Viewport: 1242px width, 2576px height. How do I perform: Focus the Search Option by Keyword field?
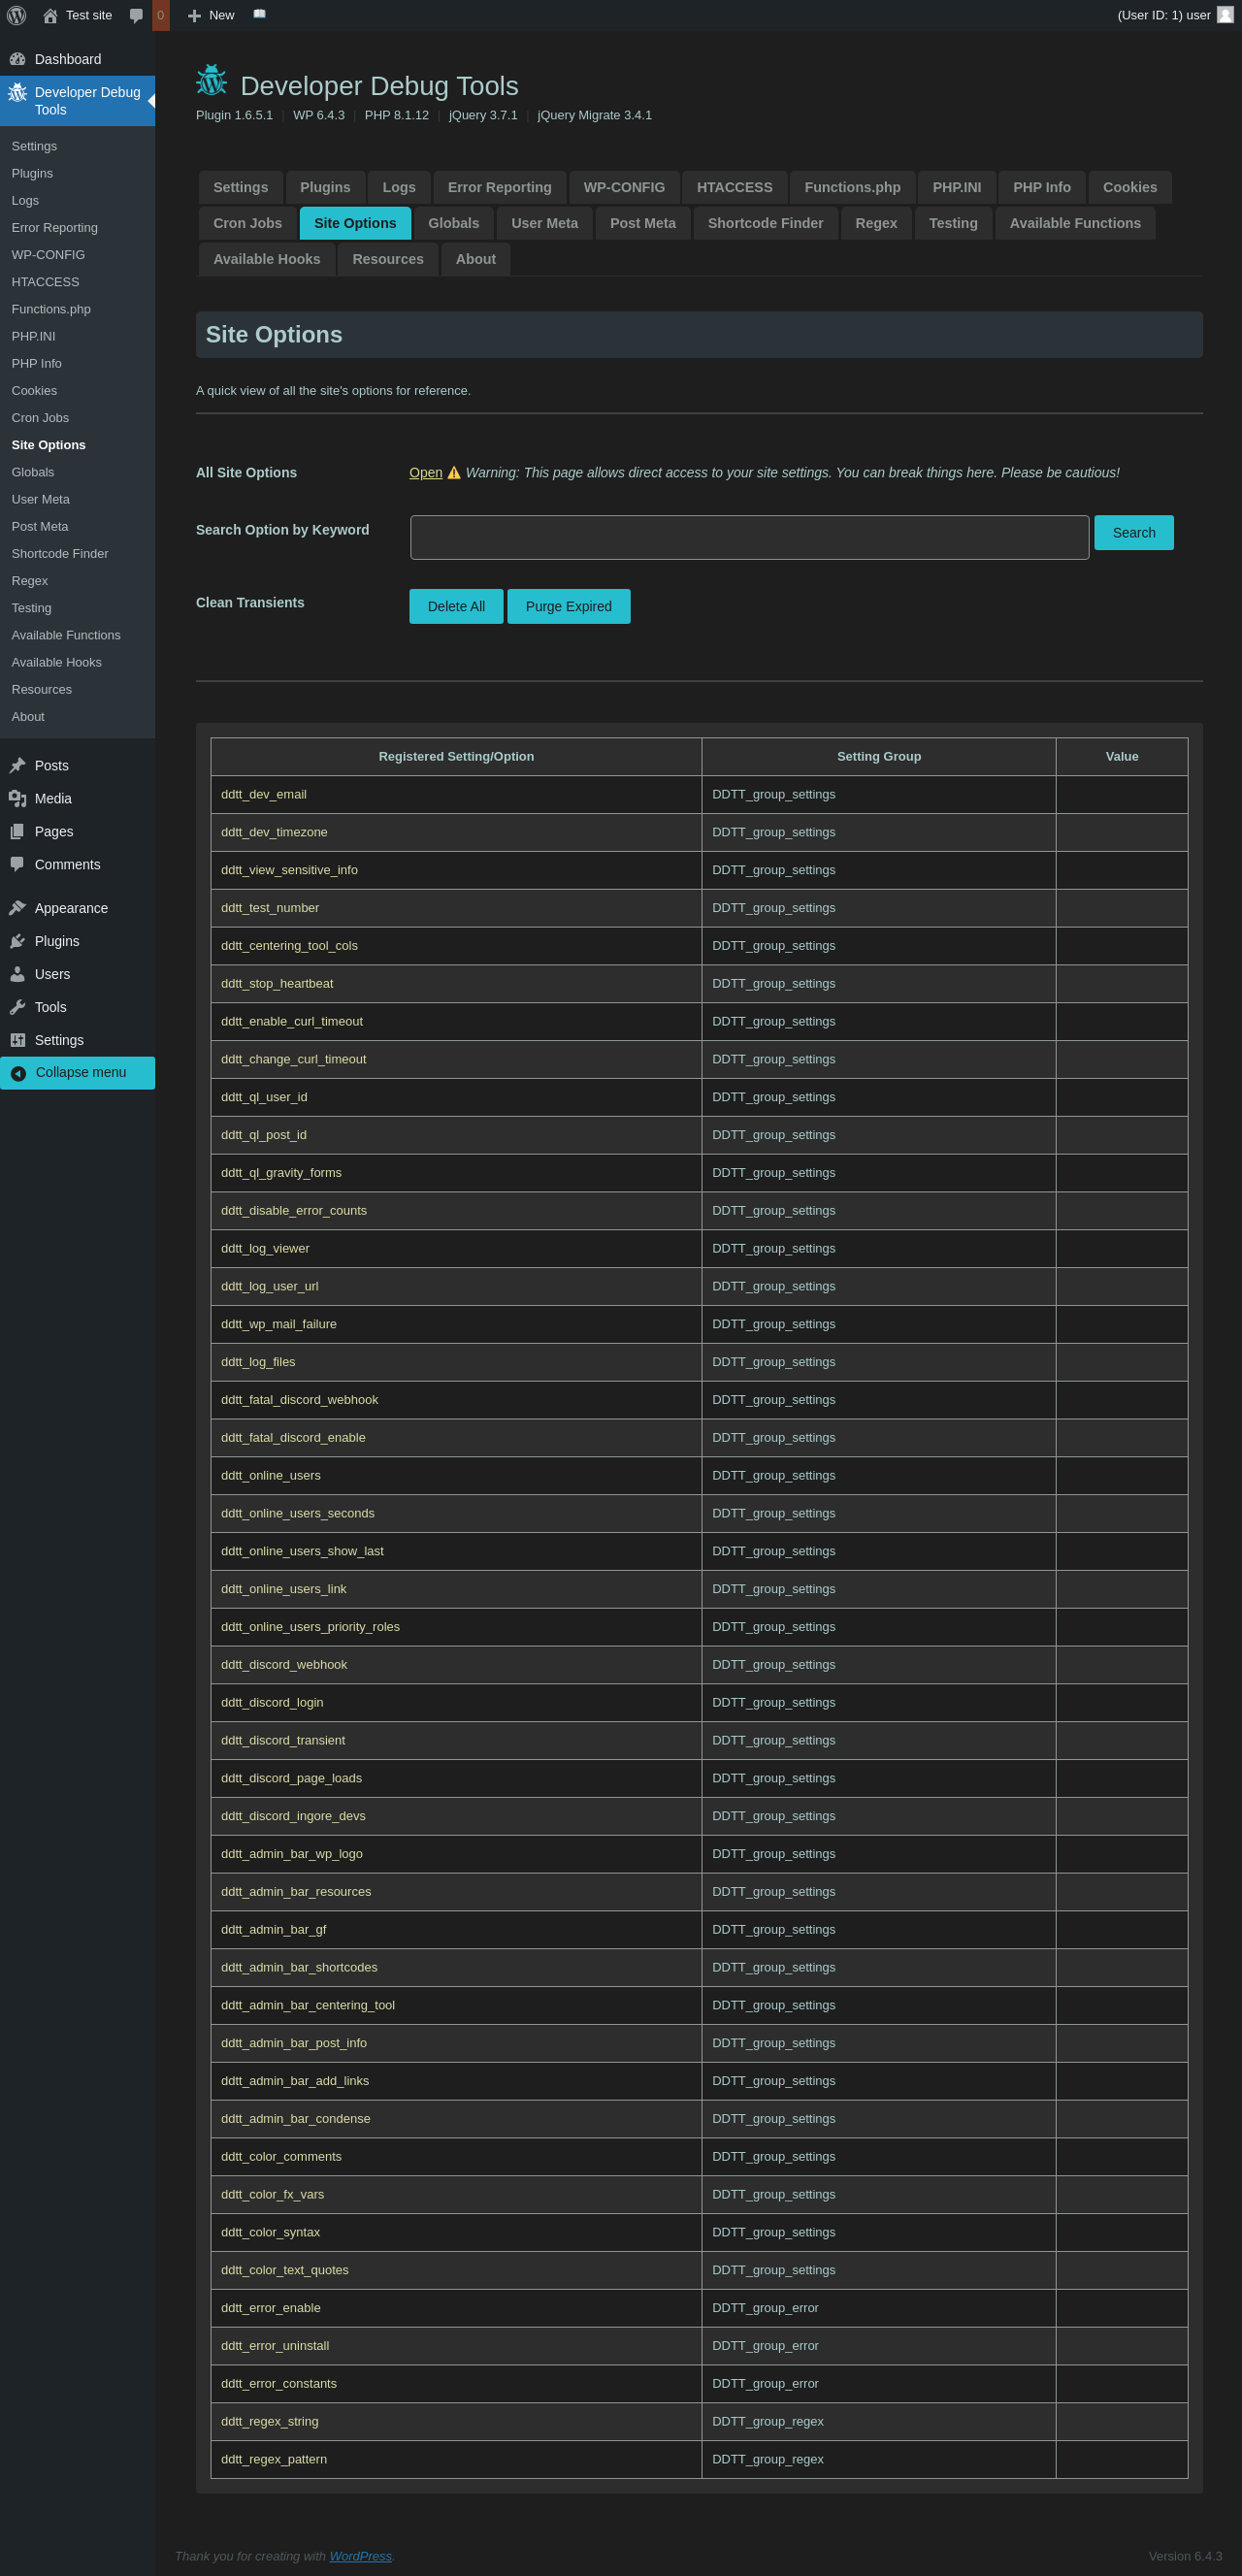[x=749, y=537]
